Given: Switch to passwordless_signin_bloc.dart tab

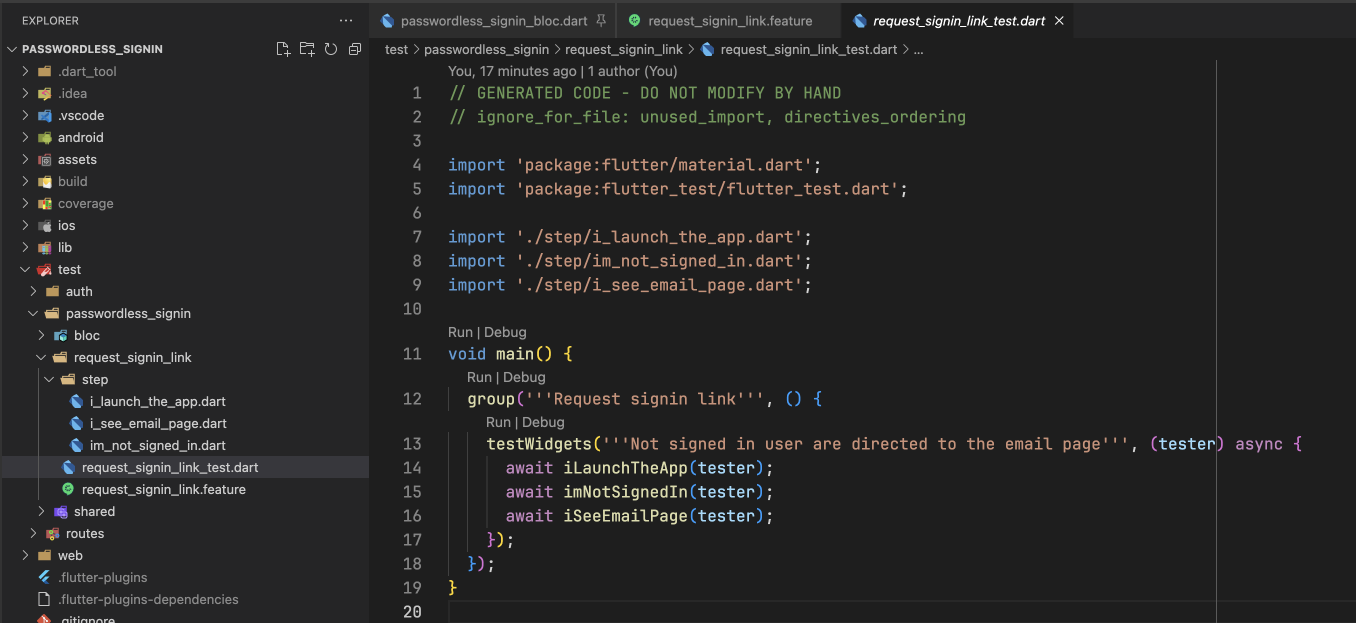Looking at the screenshot, I should tap(493, 20).
